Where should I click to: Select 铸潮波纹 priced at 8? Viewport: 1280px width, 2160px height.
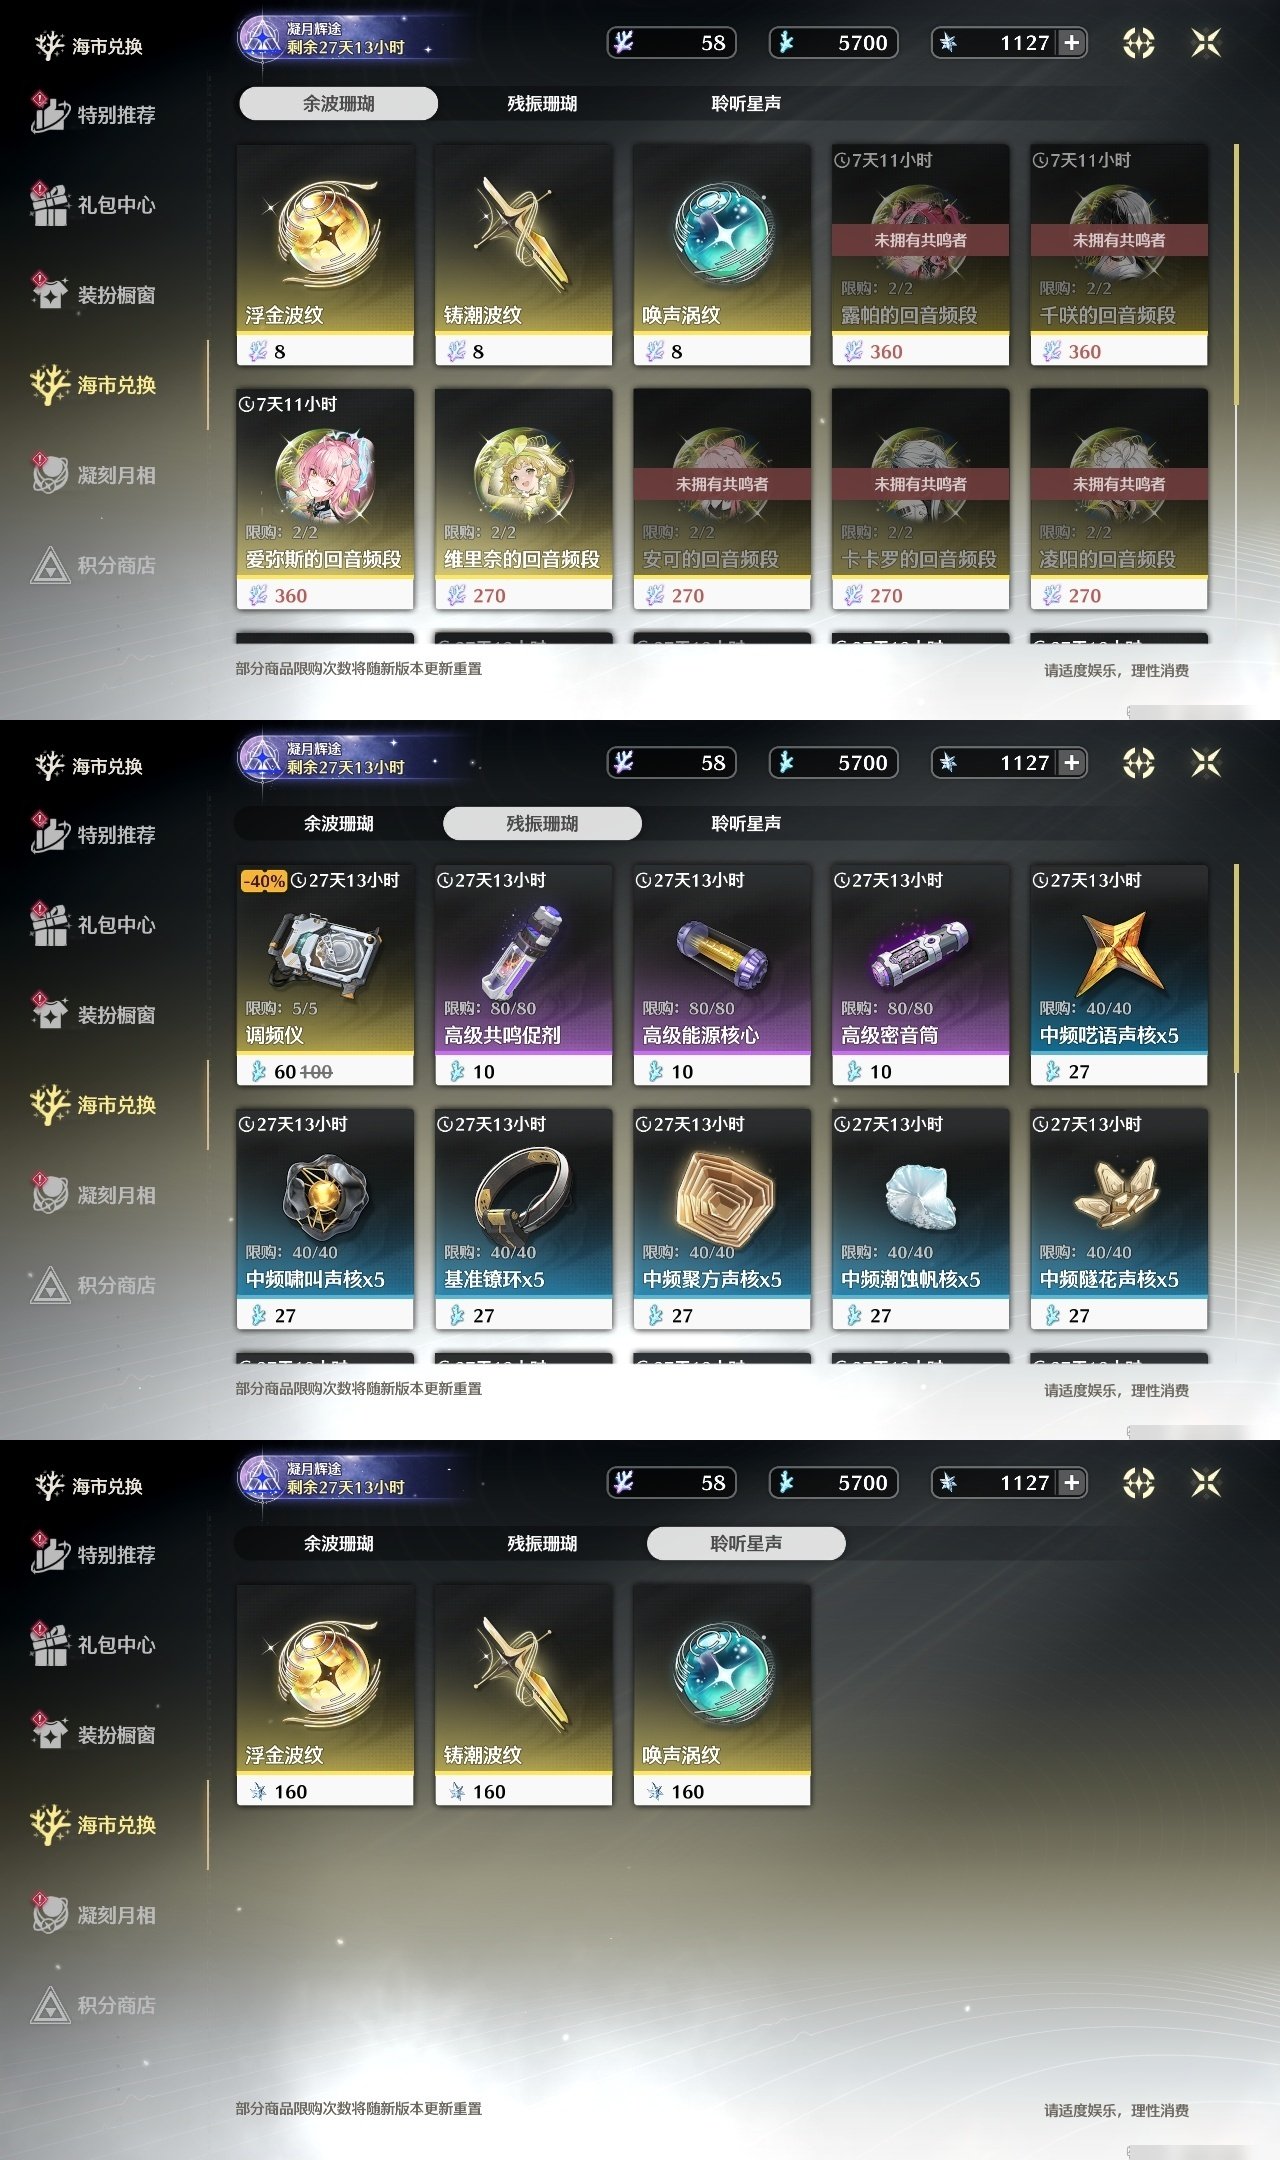tap(523, 255)
